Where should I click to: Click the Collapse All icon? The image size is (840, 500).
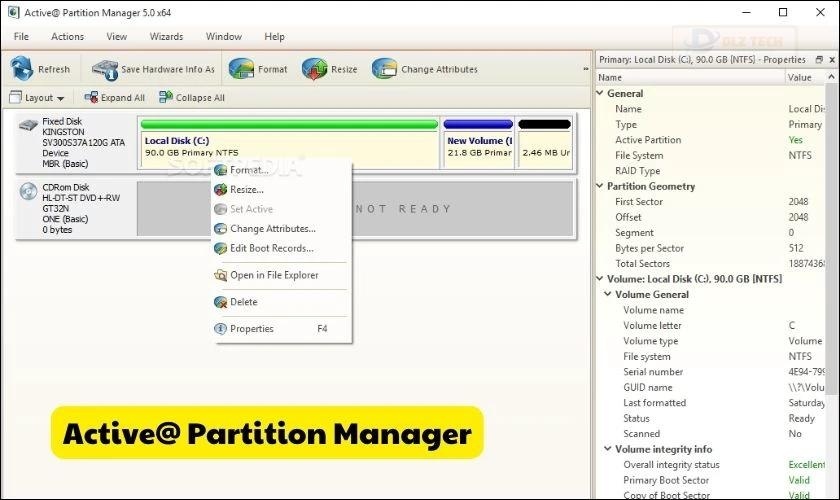pyautogui.click(x=166, y=97)
